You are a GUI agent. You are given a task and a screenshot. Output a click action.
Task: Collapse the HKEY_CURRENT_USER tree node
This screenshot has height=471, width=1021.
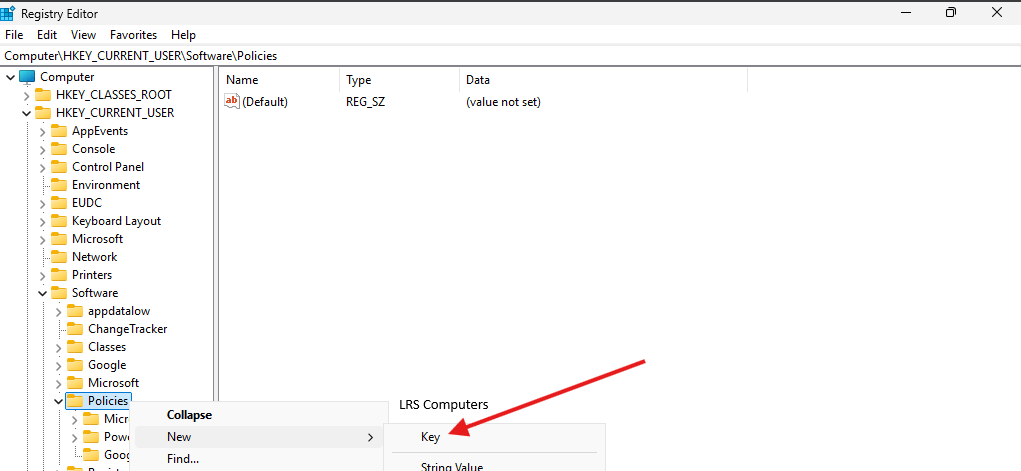(x=26, y=113)
